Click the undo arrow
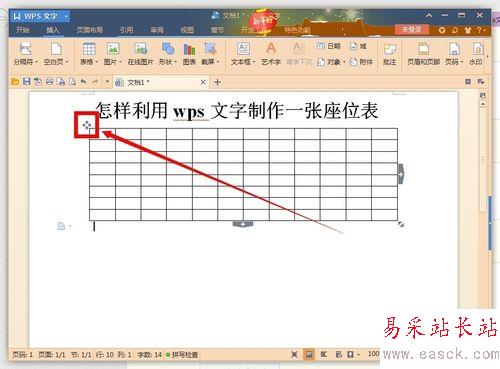Viewport: 500px width, 369px height. tap(83, 82)
